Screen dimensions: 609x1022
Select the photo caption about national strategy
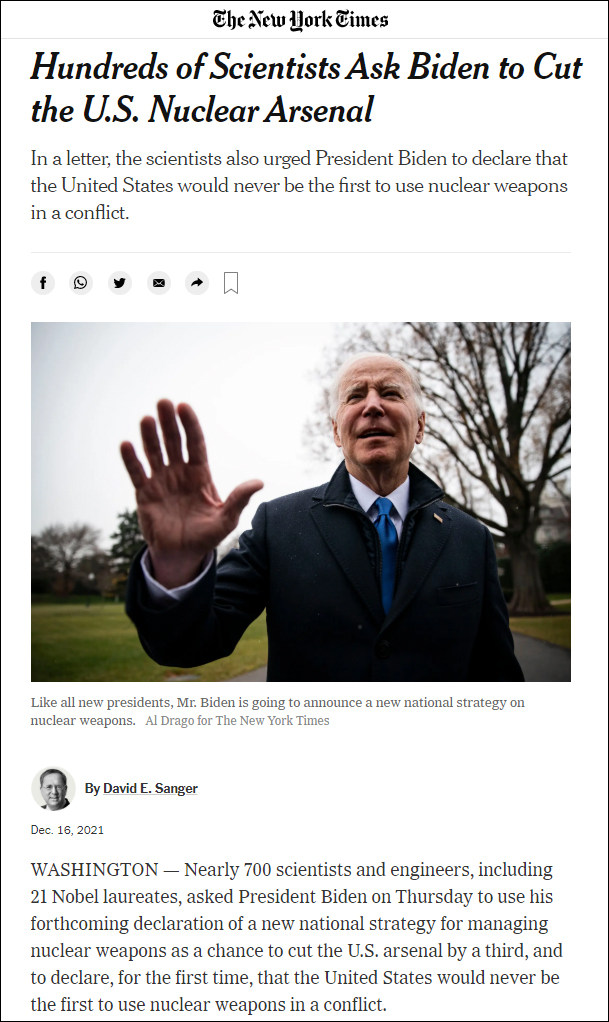point(278,711)
